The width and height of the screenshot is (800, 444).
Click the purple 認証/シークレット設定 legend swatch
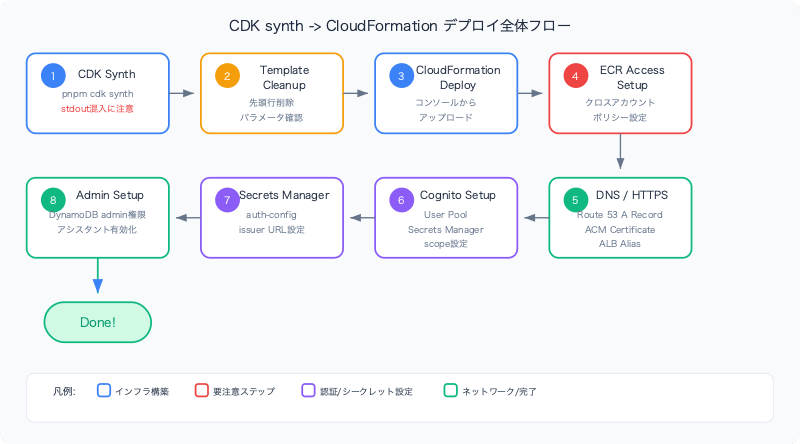pos(308,390)
